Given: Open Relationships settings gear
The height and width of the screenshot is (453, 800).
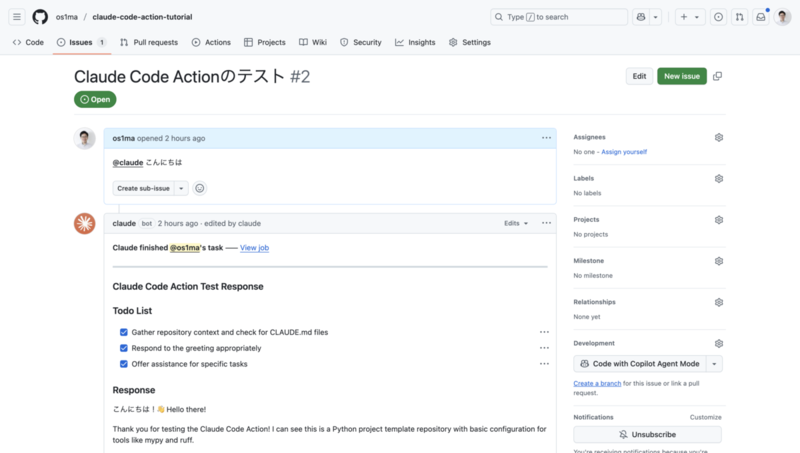Looking at the screenshot, I should (x=719, y=303).
